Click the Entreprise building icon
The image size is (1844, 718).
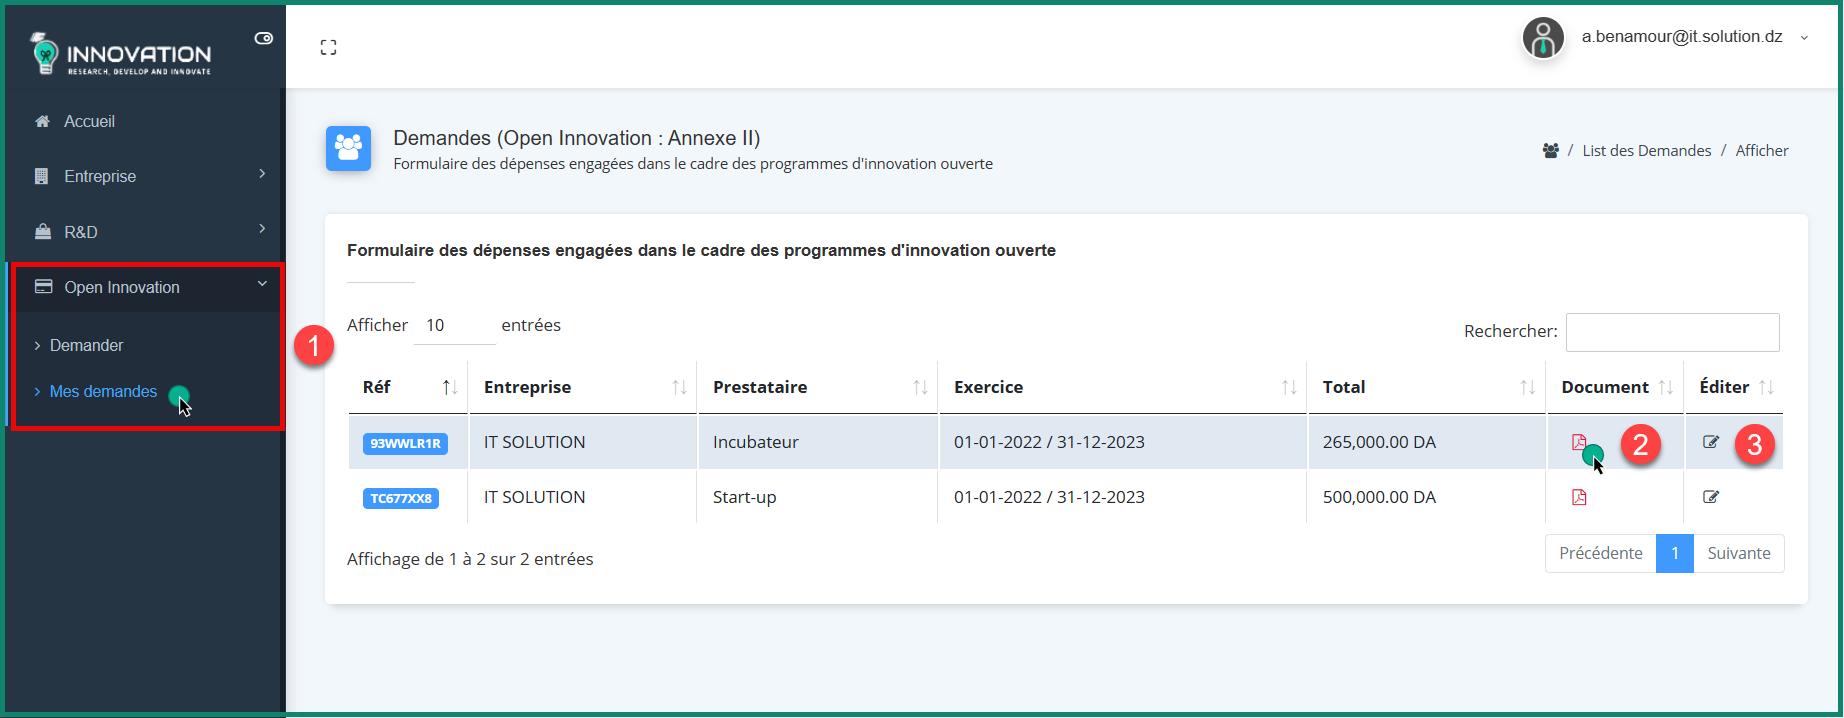(42, 176)
